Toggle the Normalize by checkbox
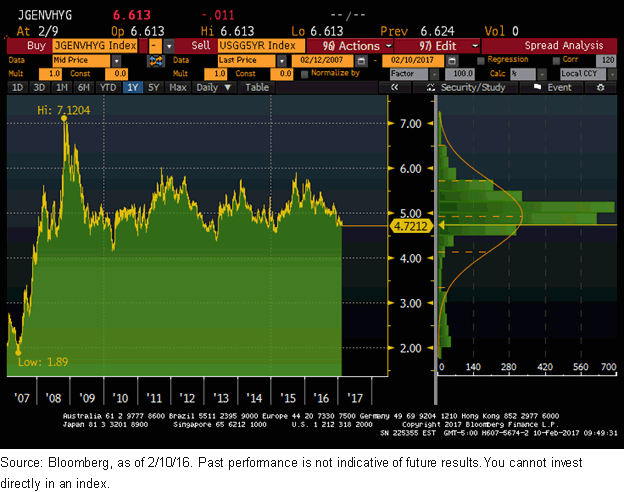The height and width of the screenshot is (492, 624). (x=304, y=74)
